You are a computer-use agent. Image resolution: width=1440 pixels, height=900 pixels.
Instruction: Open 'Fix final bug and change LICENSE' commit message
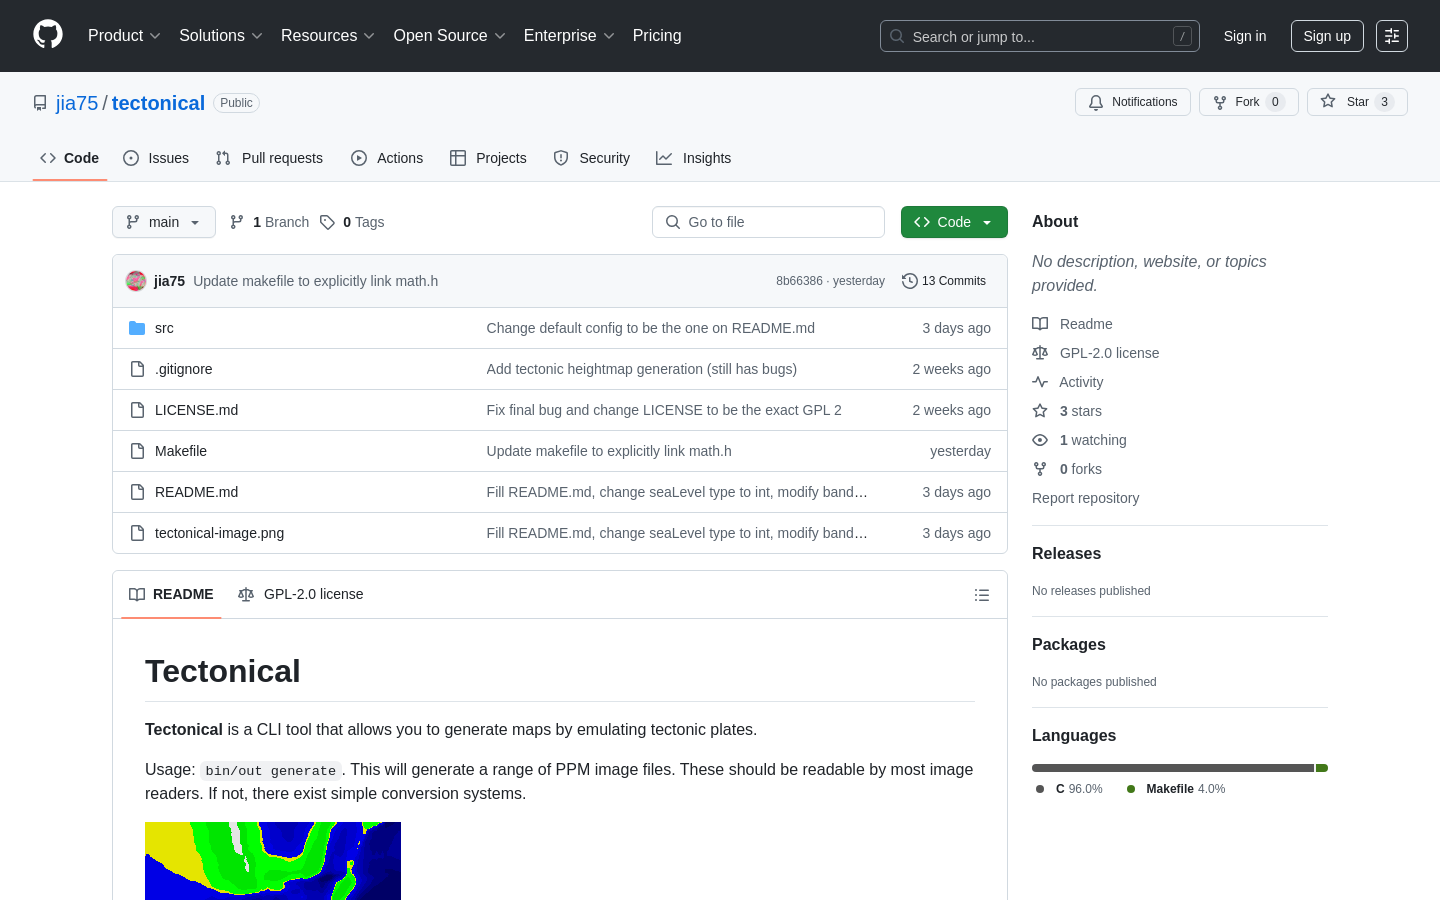[x=664, y=410]
